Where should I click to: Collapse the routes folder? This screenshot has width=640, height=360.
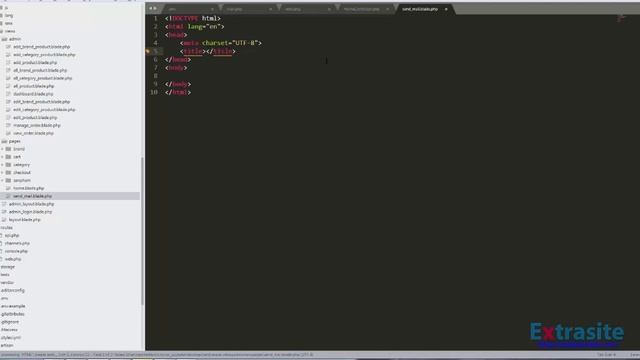(x=7, y=228)
